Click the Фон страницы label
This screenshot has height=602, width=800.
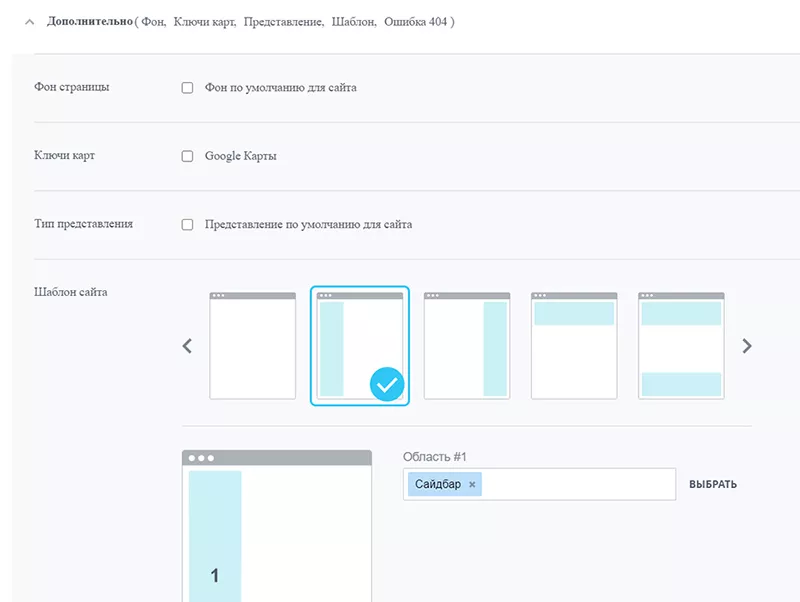point(71,87)
